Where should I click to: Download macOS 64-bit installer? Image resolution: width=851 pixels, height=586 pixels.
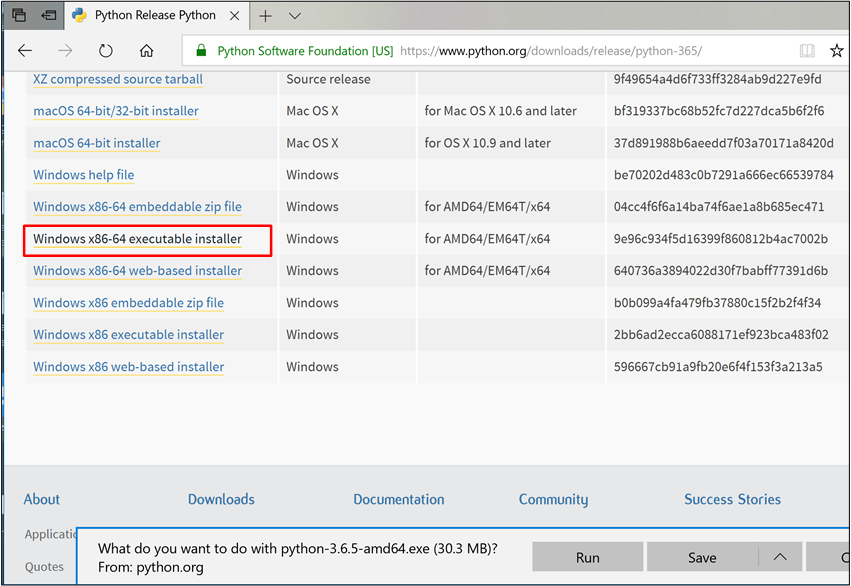[97, 143]
